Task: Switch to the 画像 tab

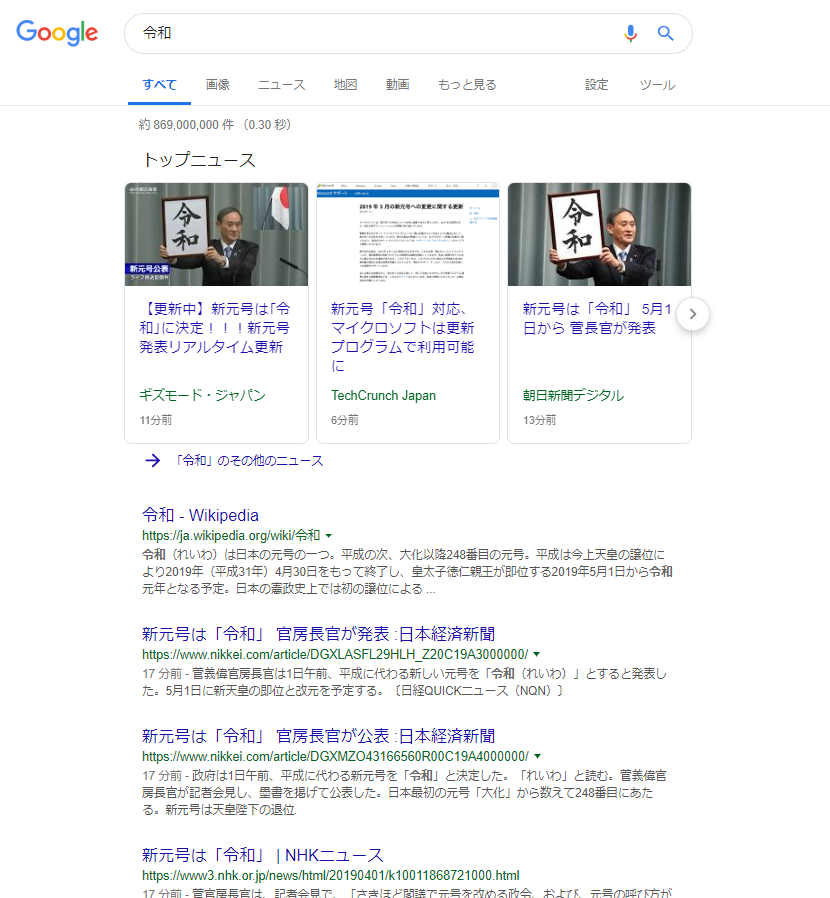Action: click(x=218, y=85)
